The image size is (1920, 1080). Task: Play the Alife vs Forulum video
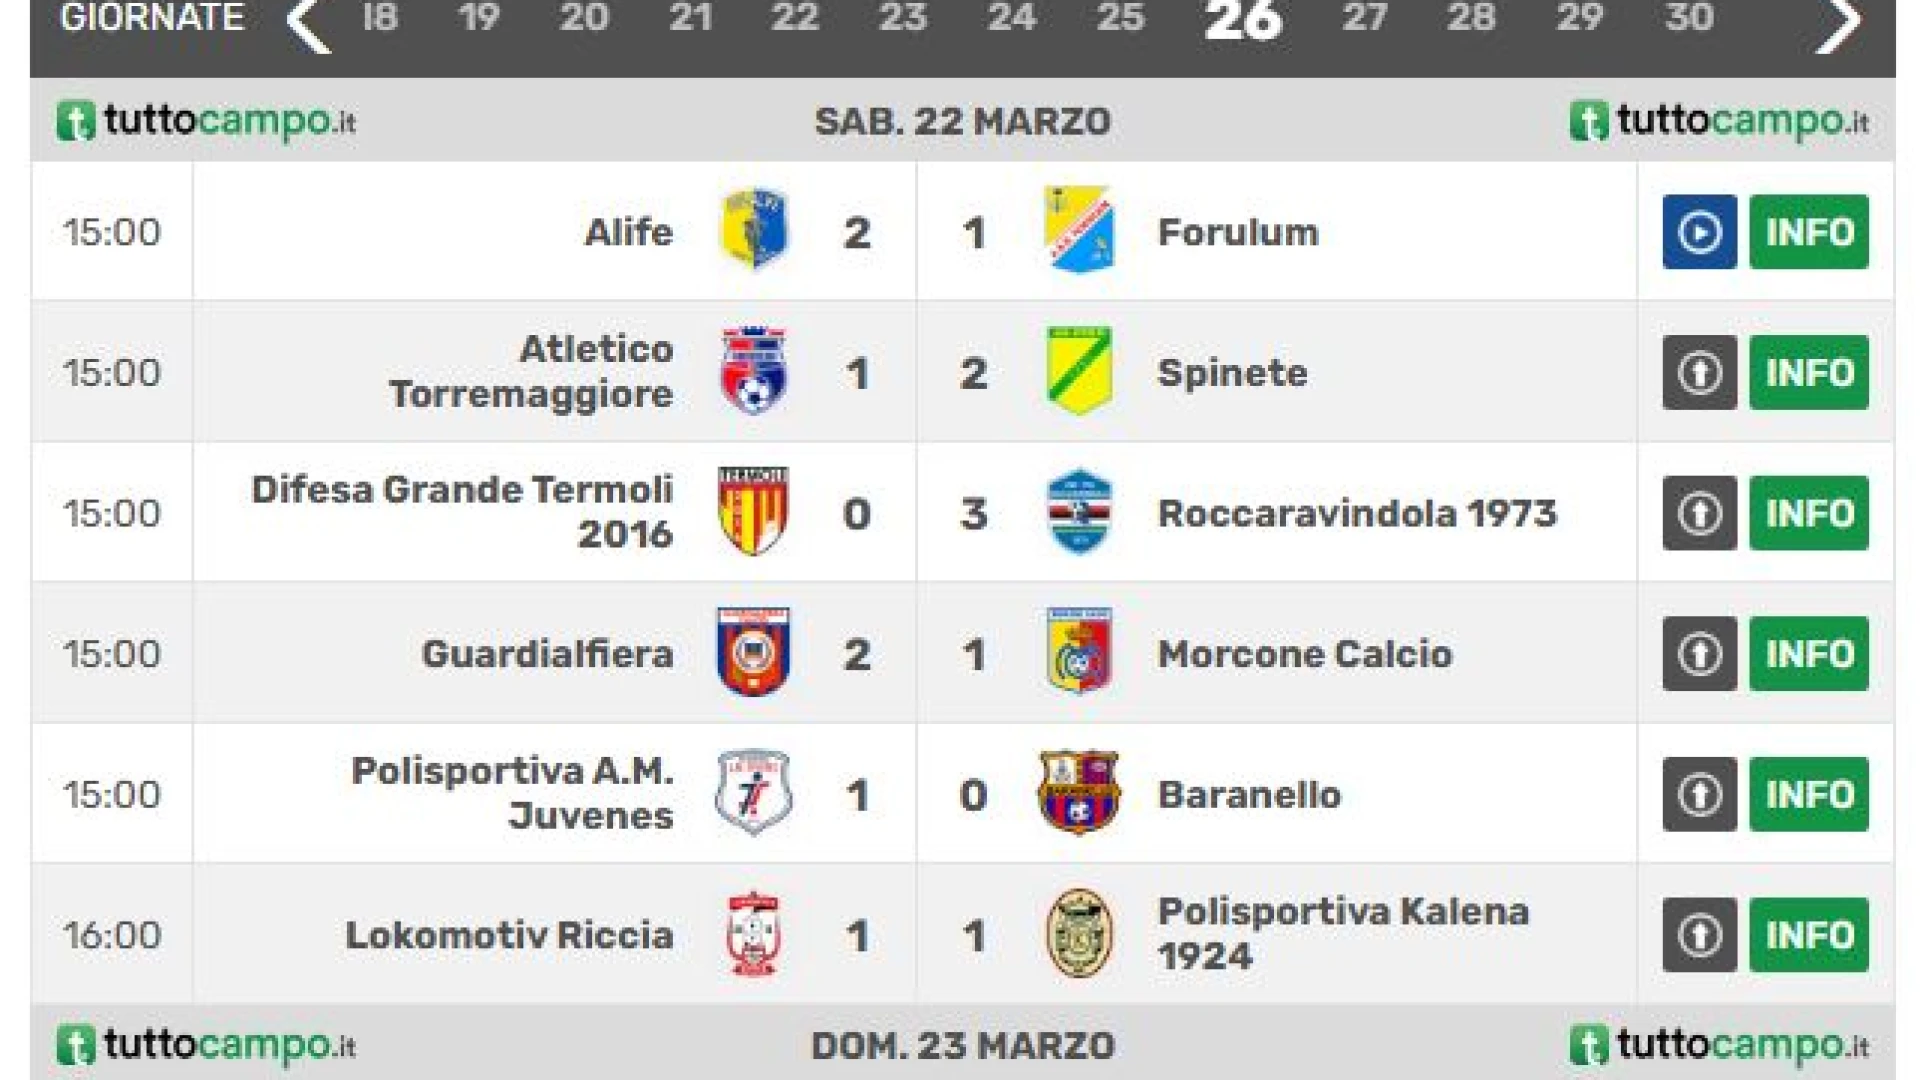[1699, 232]
